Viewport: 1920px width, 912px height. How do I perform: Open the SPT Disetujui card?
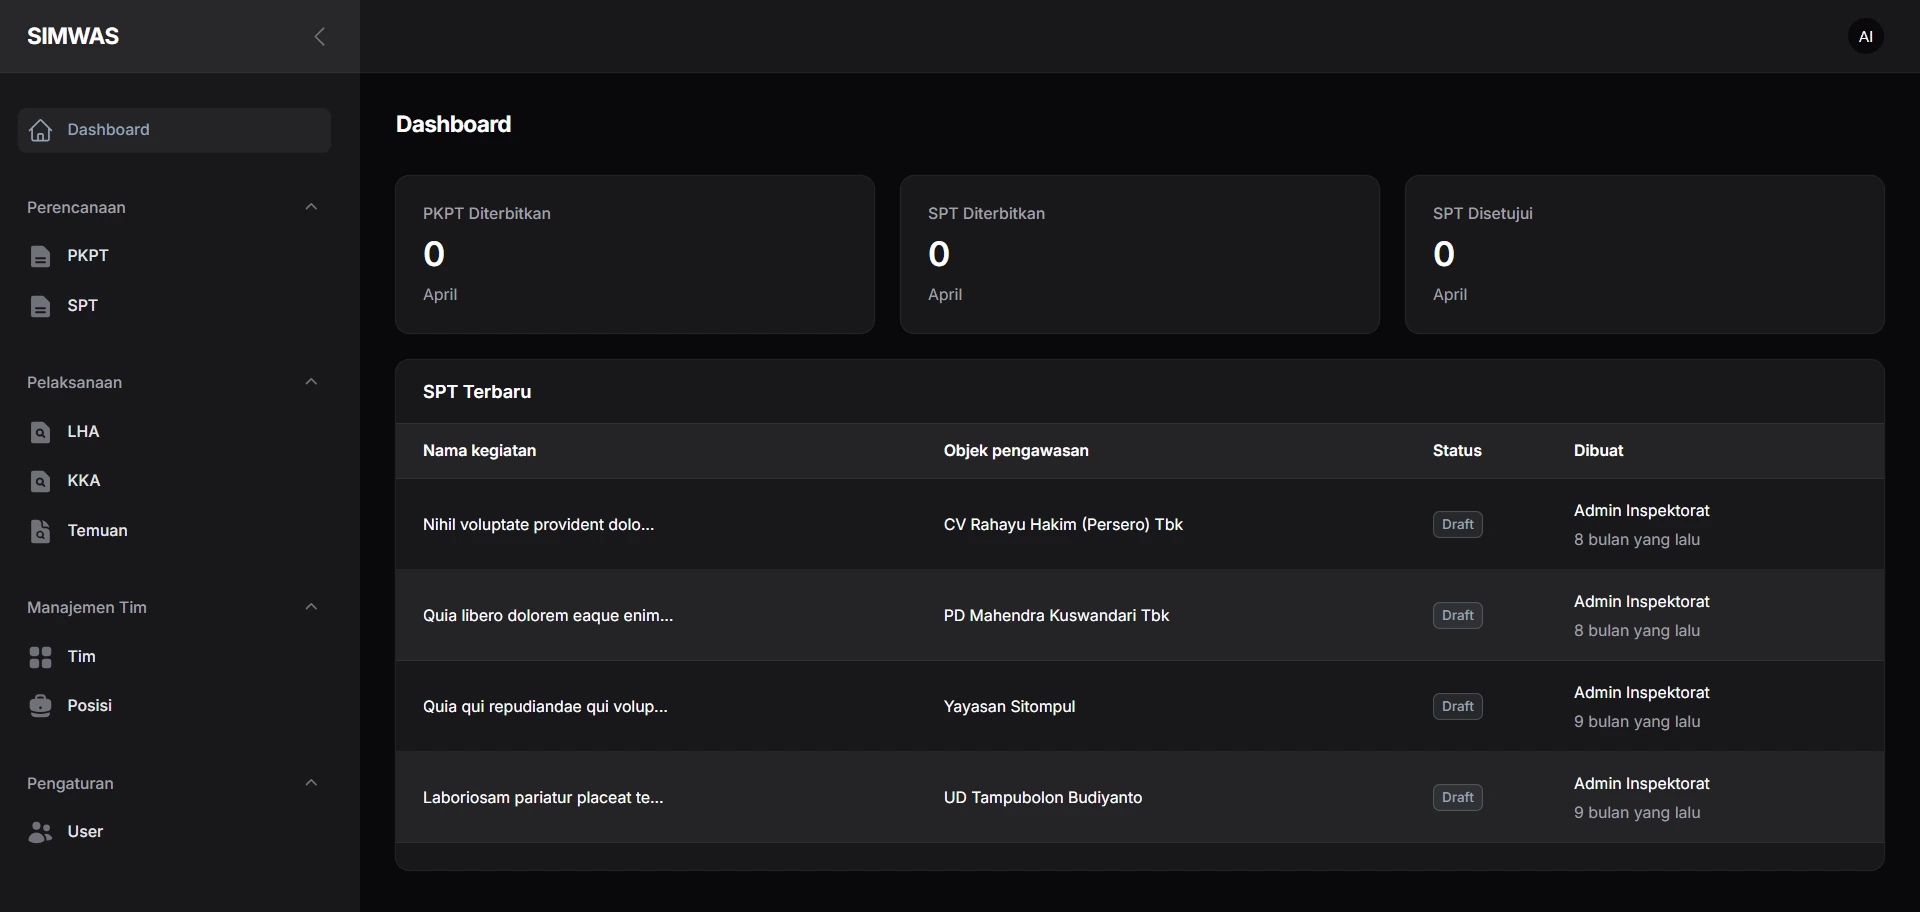pos(1645,255)
